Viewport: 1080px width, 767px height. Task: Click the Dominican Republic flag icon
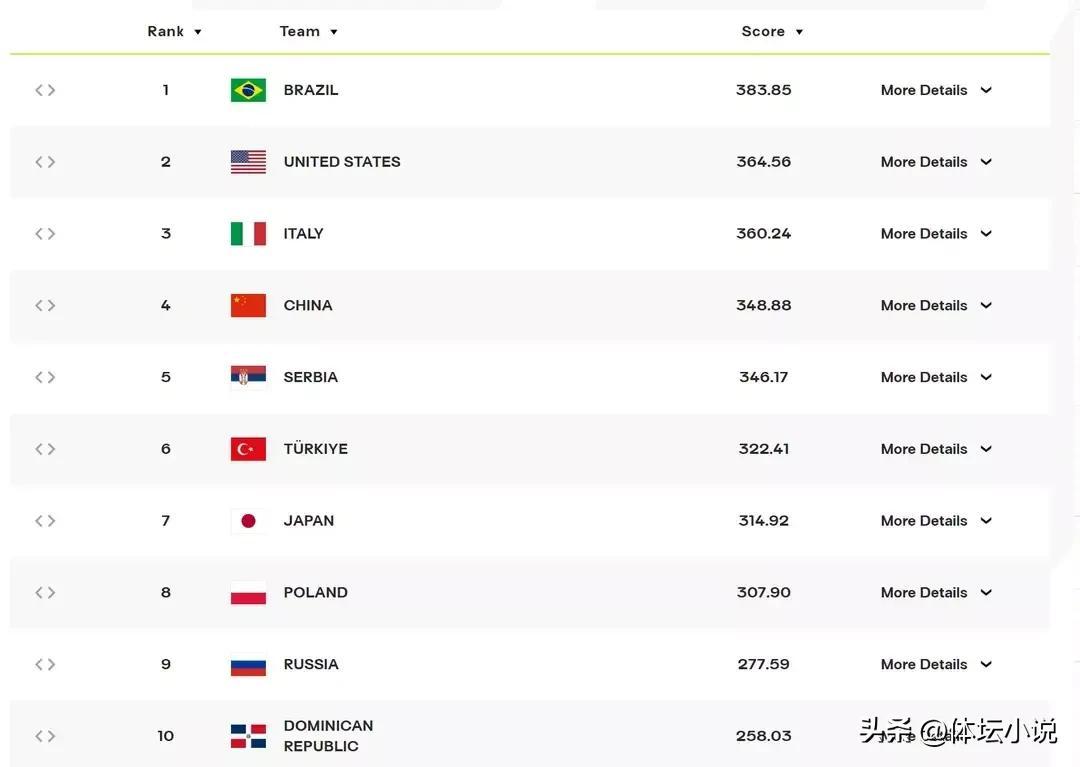click(248, 736)
